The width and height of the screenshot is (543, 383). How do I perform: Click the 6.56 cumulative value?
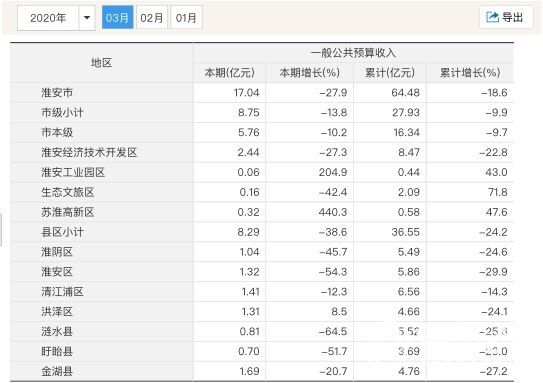[409, 292]
